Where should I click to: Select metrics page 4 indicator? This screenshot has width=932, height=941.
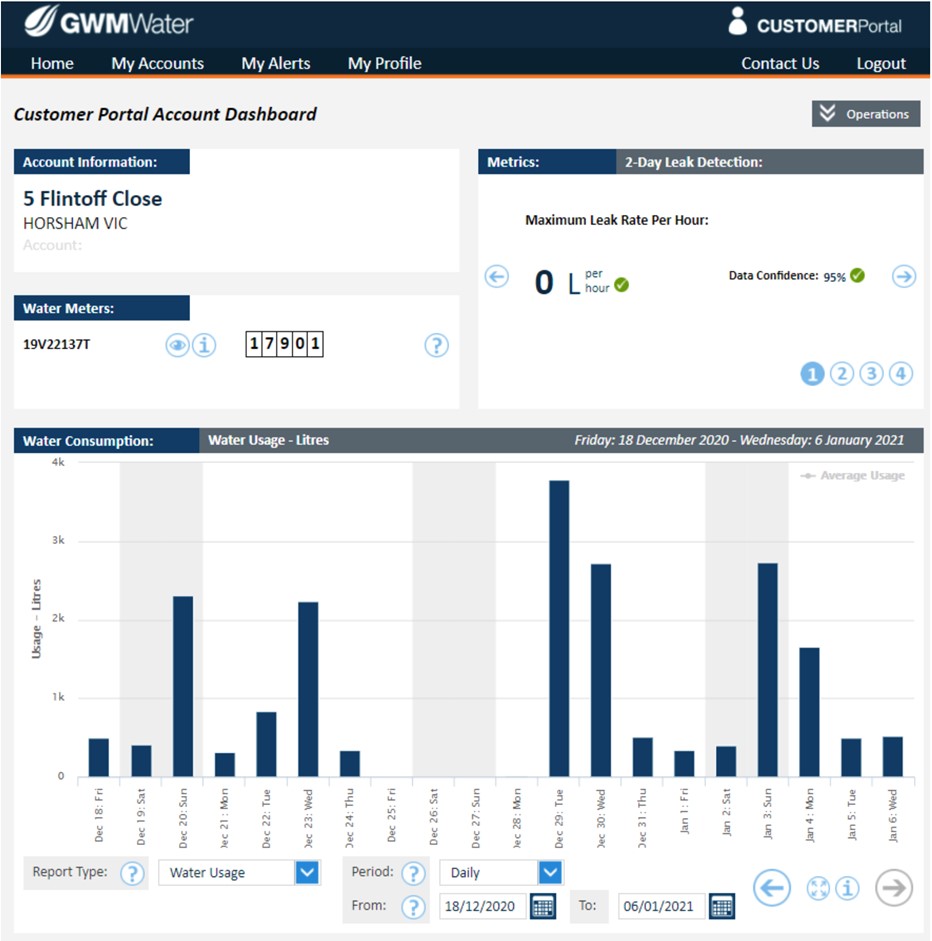(901, 374)
